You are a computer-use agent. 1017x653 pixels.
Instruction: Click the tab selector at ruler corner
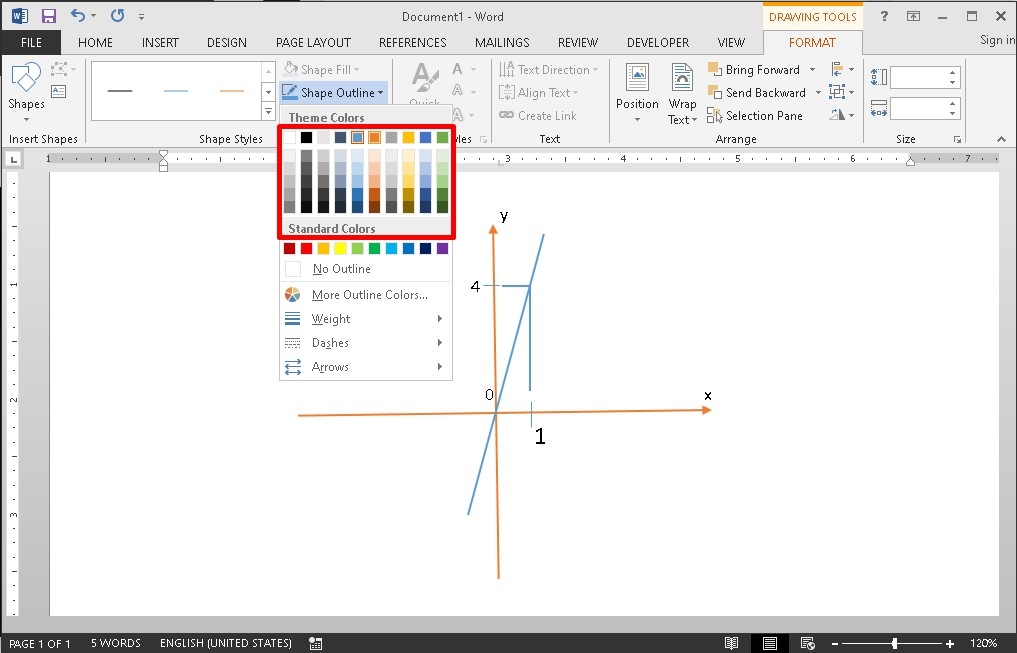point(13,158)
